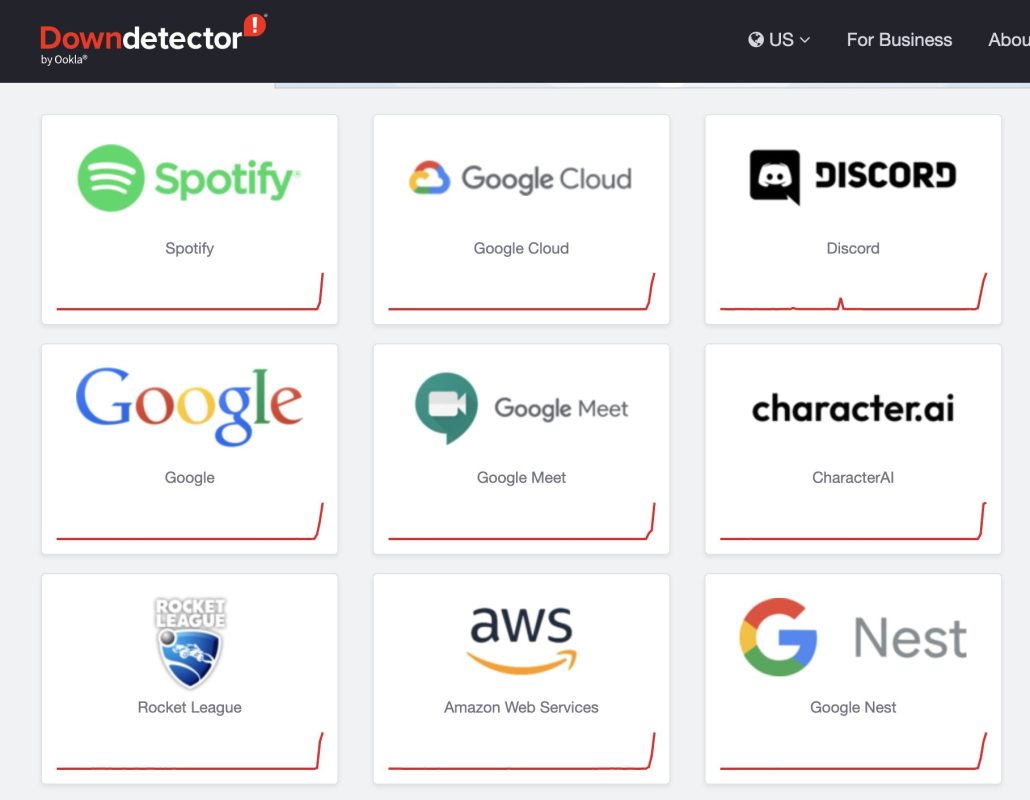Click the Discord logo image

[x=853, y=177]
